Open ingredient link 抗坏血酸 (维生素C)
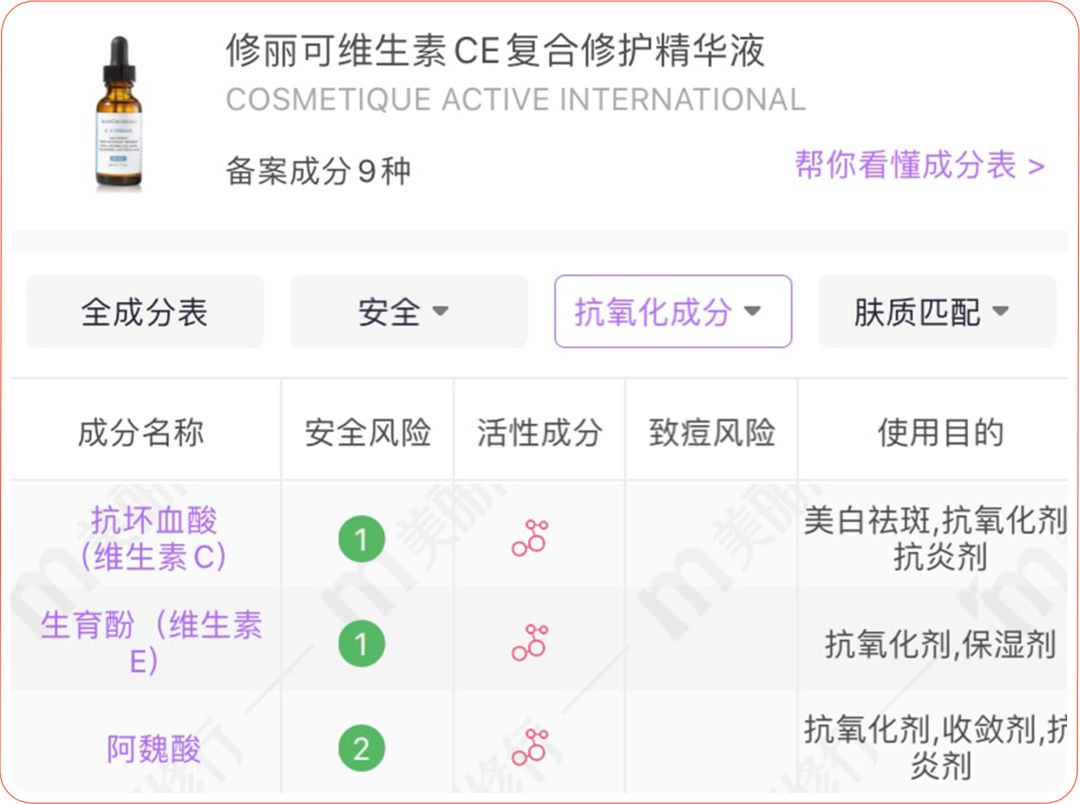 pyautogui.click(x=153, y=539)
